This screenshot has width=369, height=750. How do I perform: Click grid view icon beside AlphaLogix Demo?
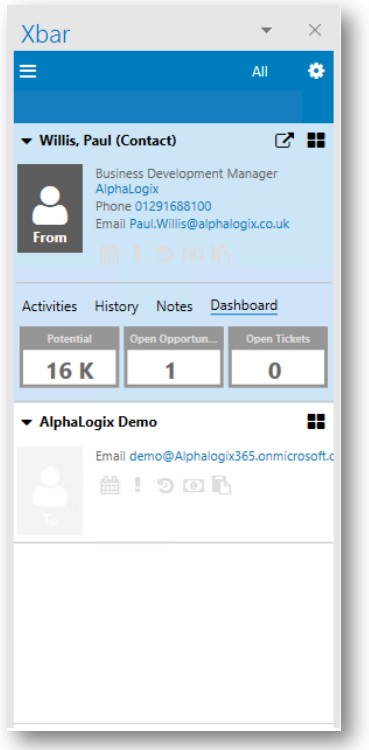316,422
